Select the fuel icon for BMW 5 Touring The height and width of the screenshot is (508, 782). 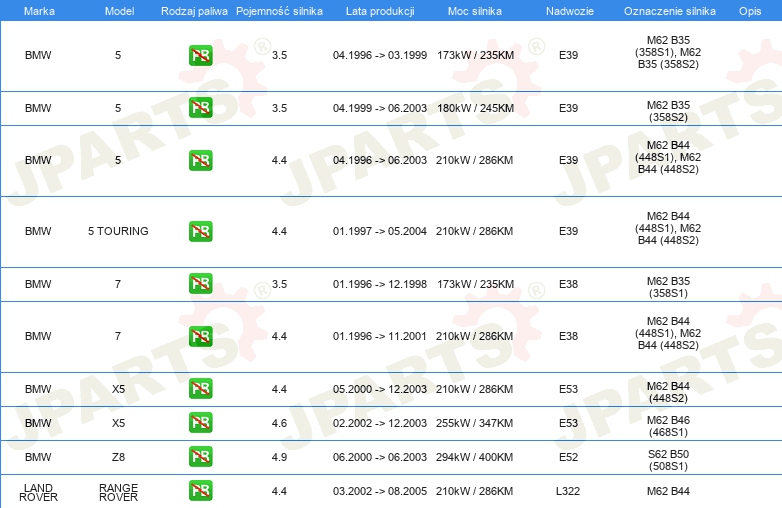(x=200, y=231)
